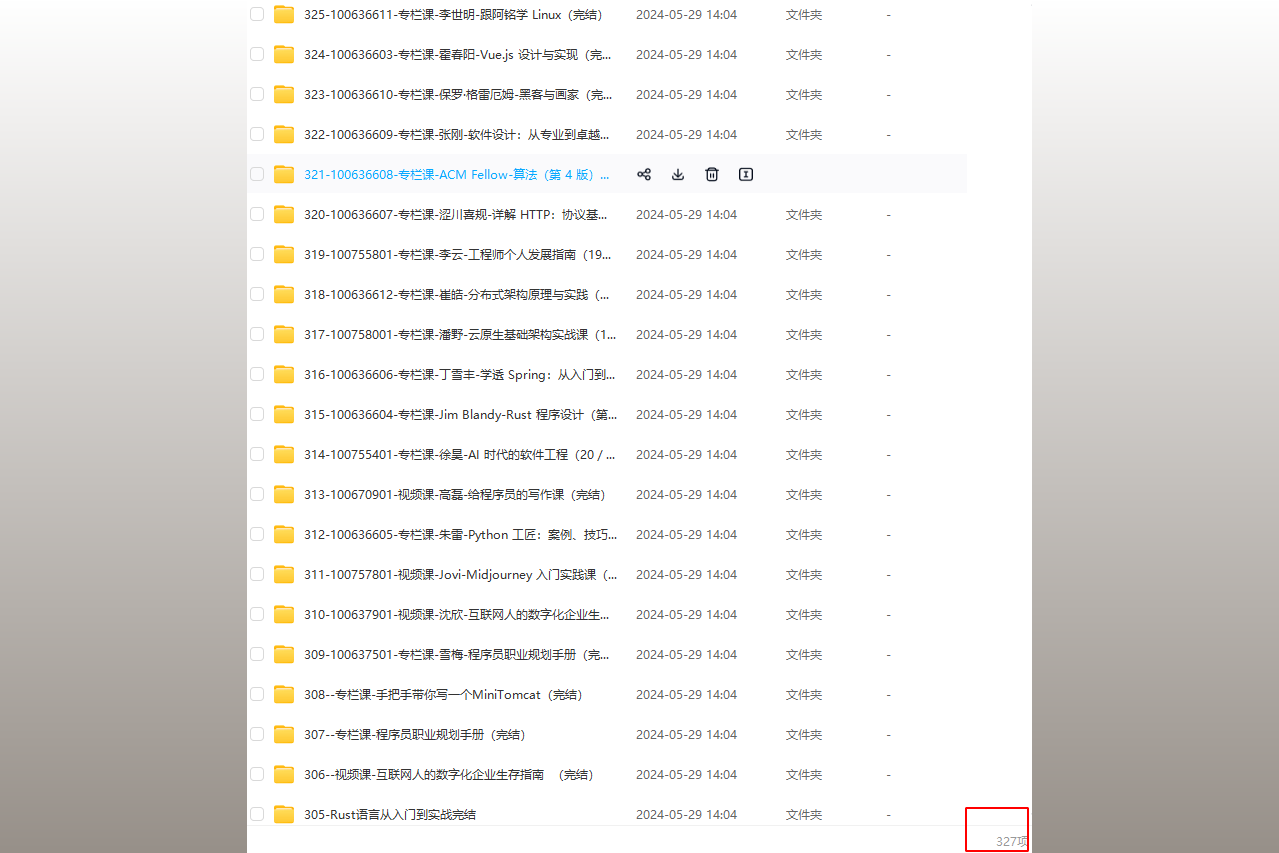This screenshot has width=1279, height=853.
Task: Share the 321 ACM Fellow folder
Action: (x=644, y=174)
